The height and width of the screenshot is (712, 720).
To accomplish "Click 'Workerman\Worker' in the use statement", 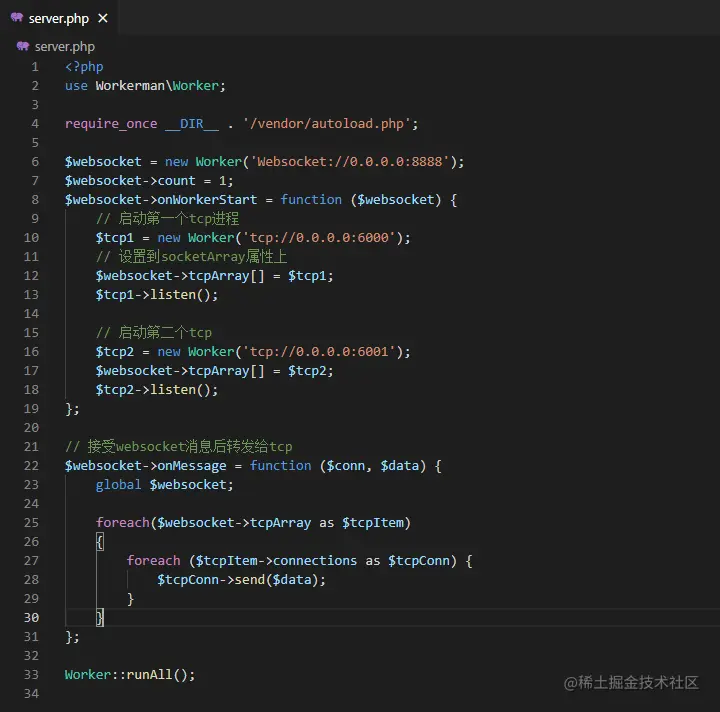I will [157, 86].
